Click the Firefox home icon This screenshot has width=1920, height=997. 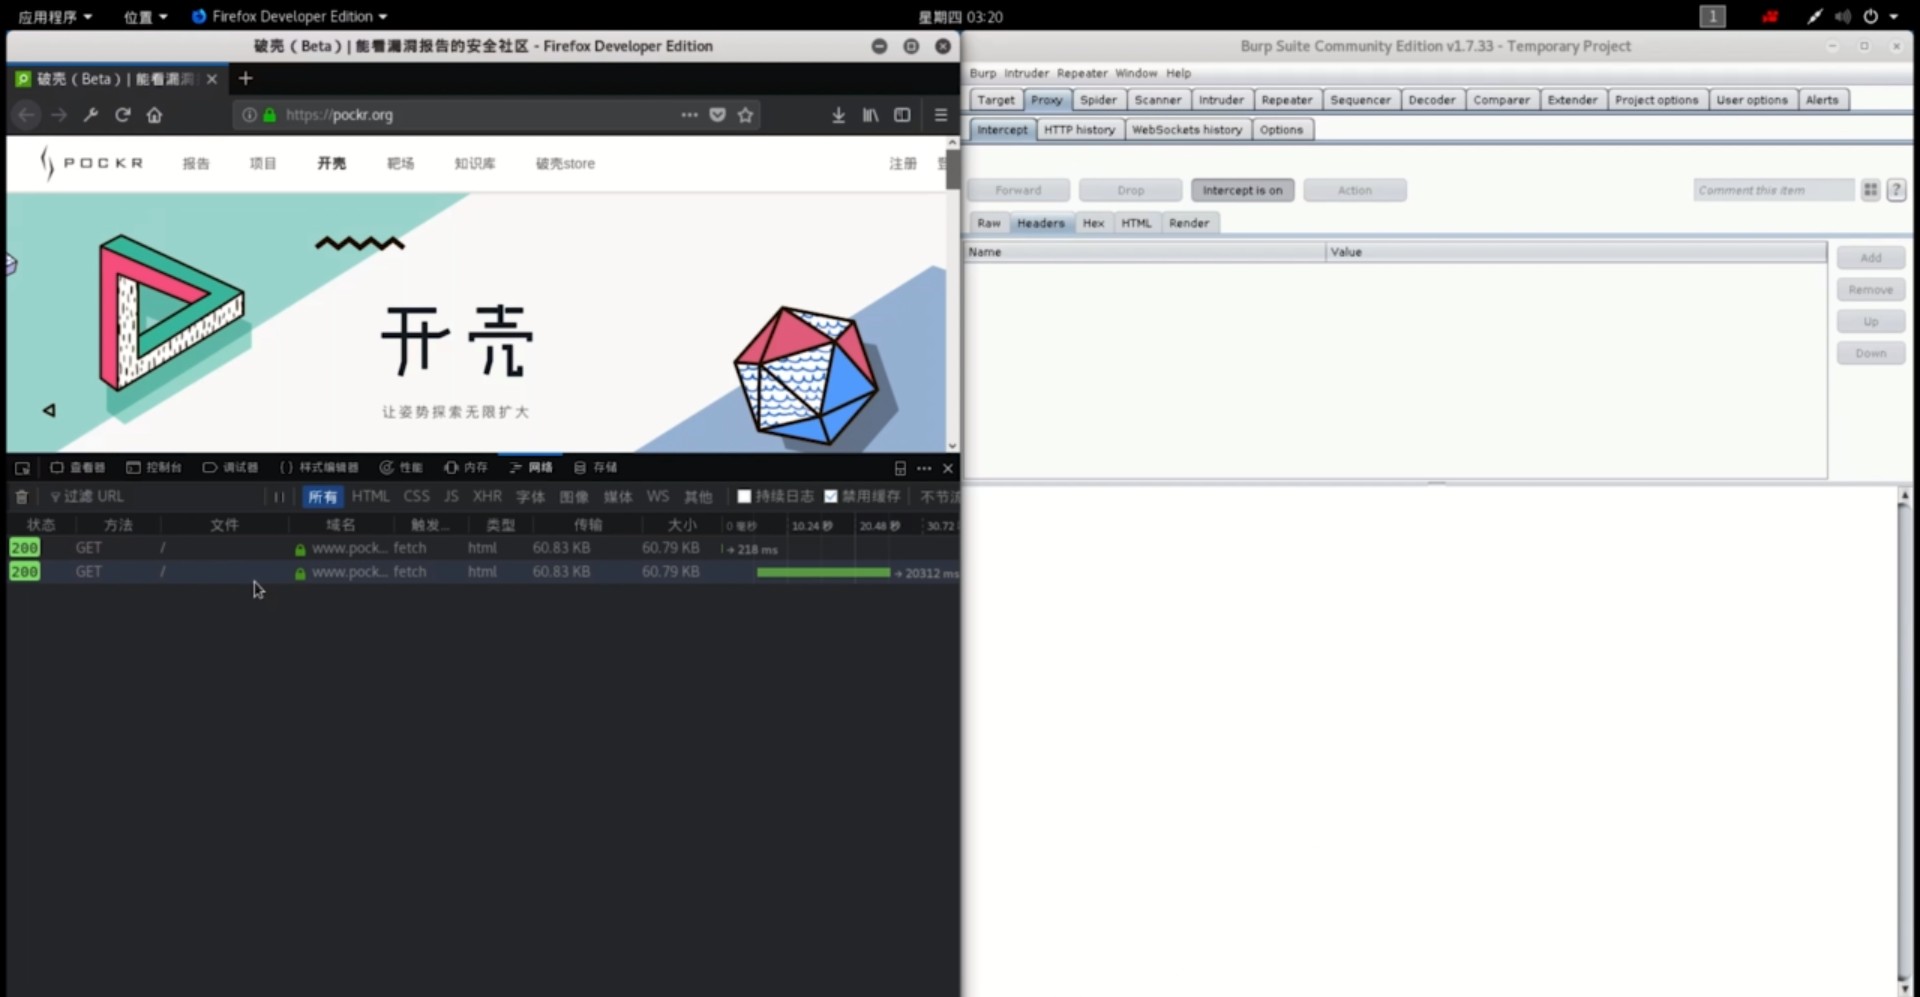pos(154,115)
